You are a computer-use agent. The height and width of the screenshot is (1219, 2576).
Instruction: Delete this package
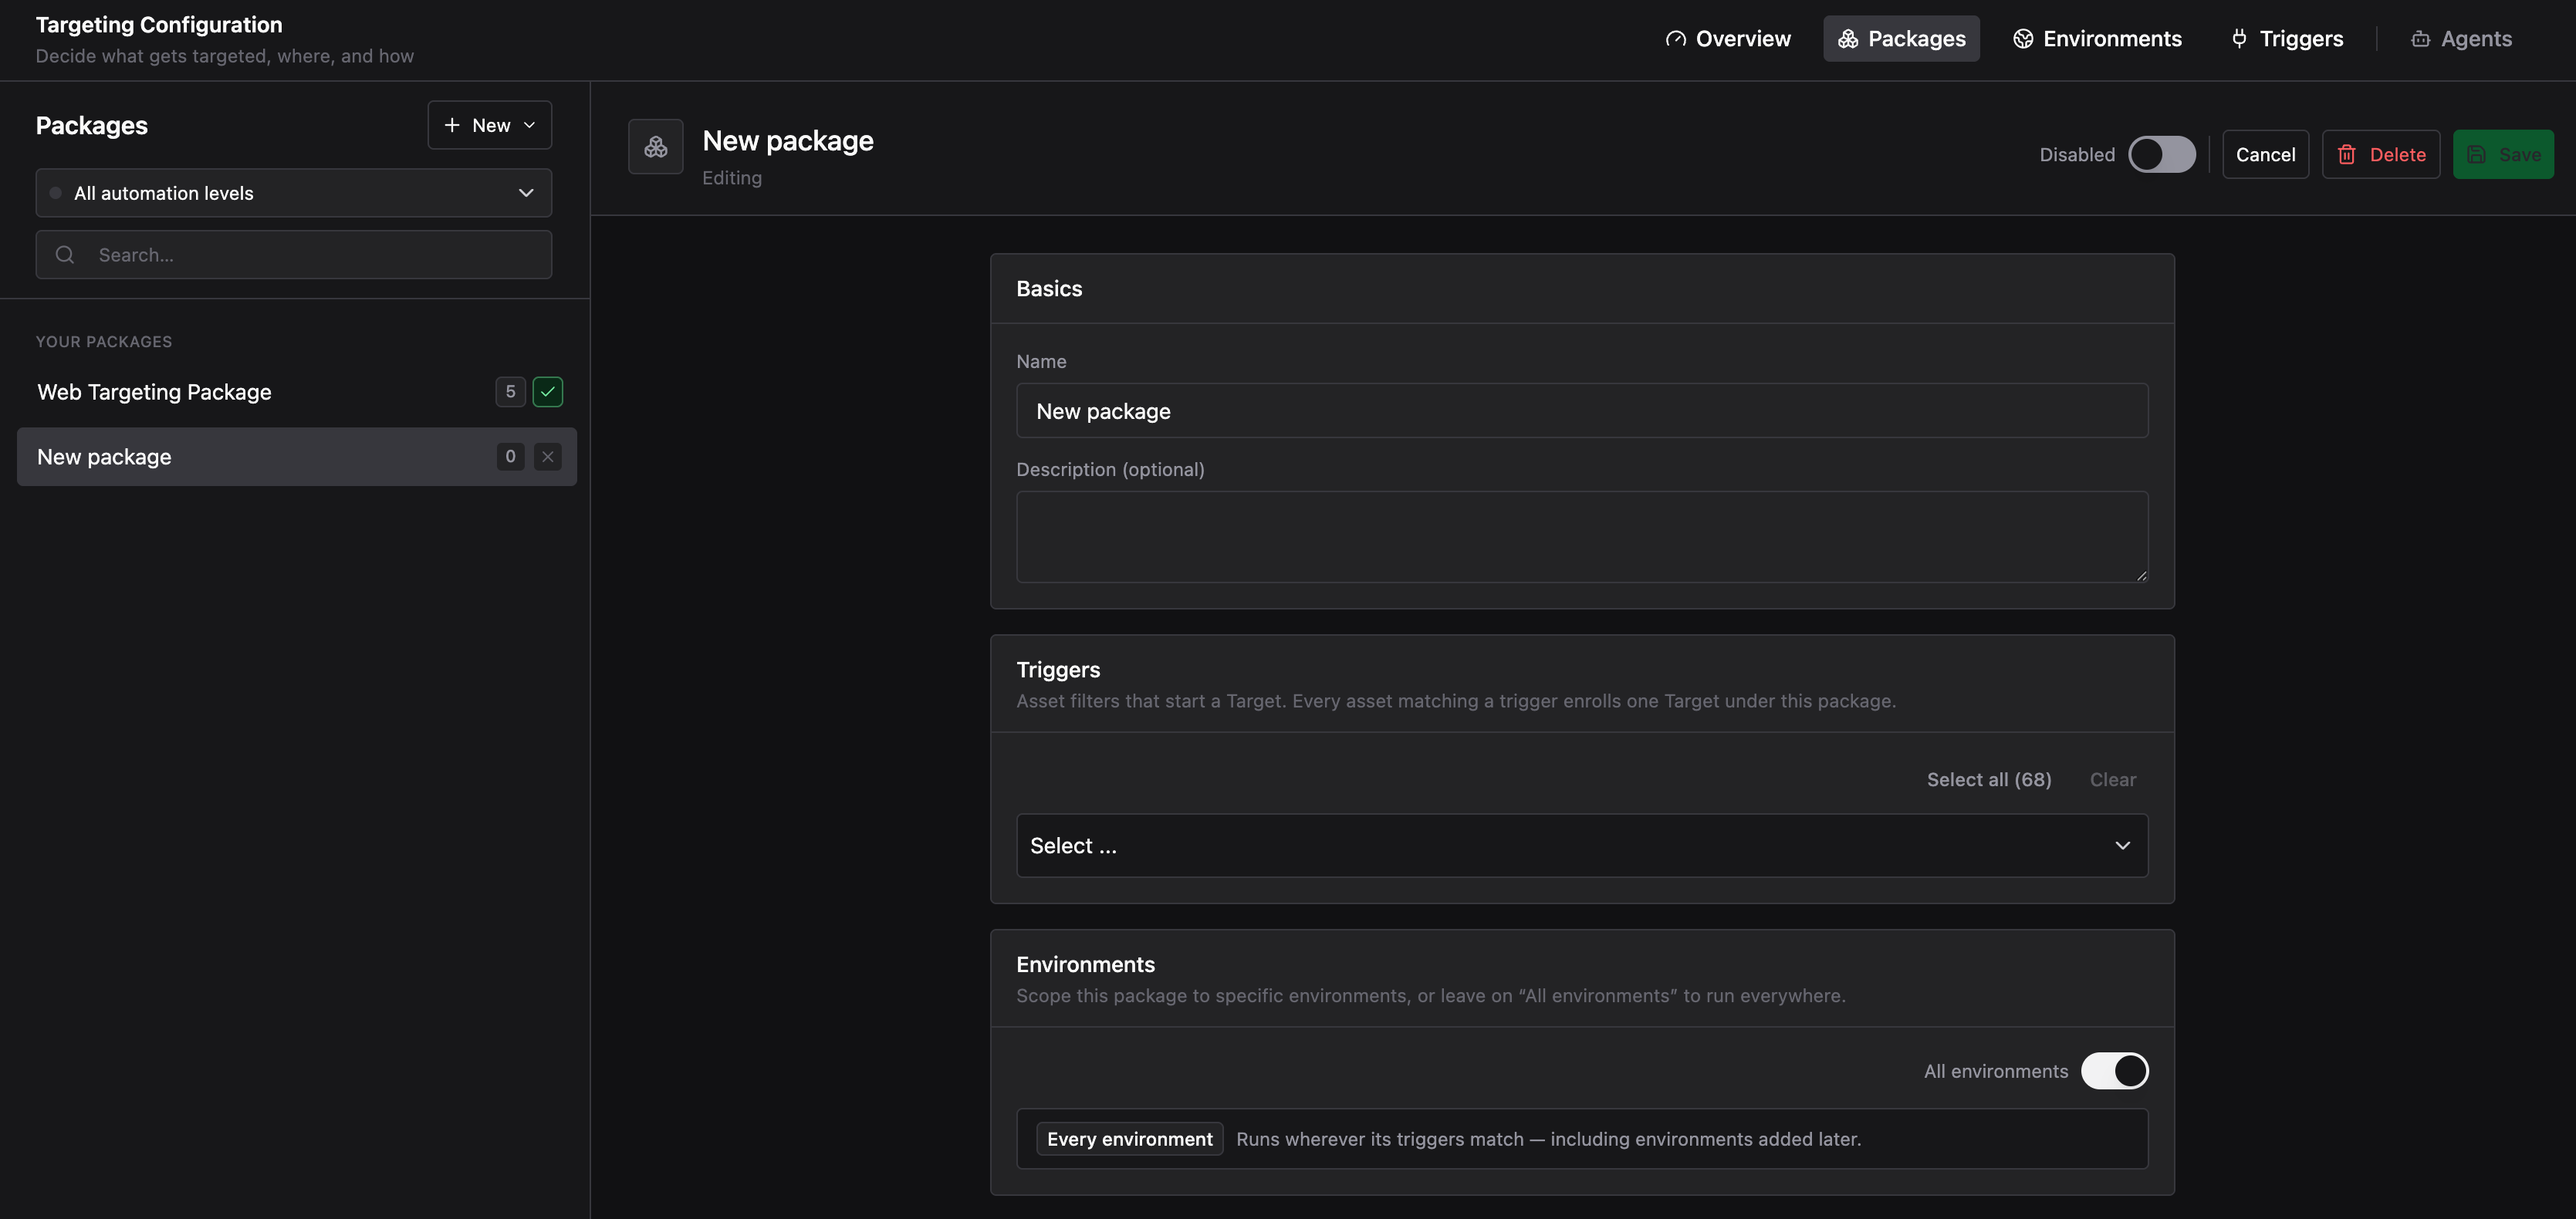click(2380, 155)
